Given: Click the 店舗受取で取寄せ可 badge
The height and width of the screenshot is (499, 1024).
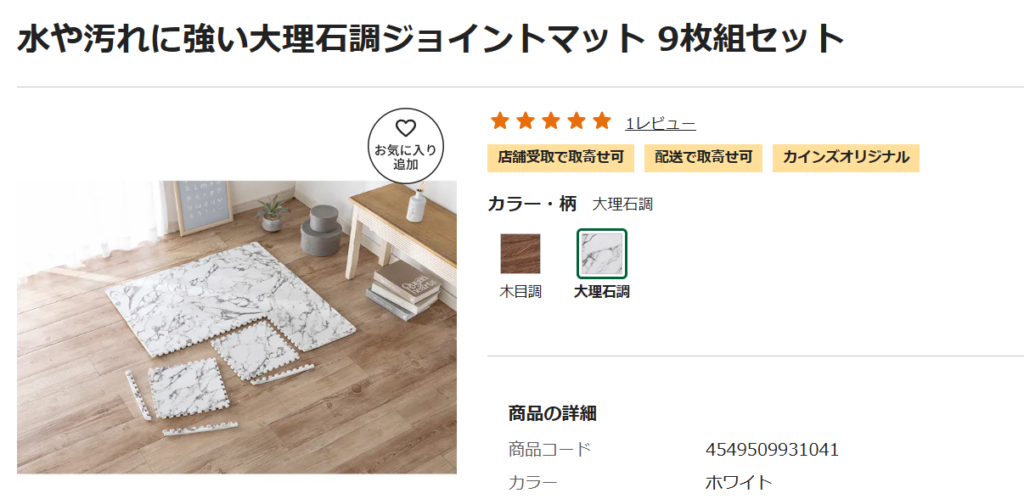Looking at the screenshot, I should (x=560, y=157).
